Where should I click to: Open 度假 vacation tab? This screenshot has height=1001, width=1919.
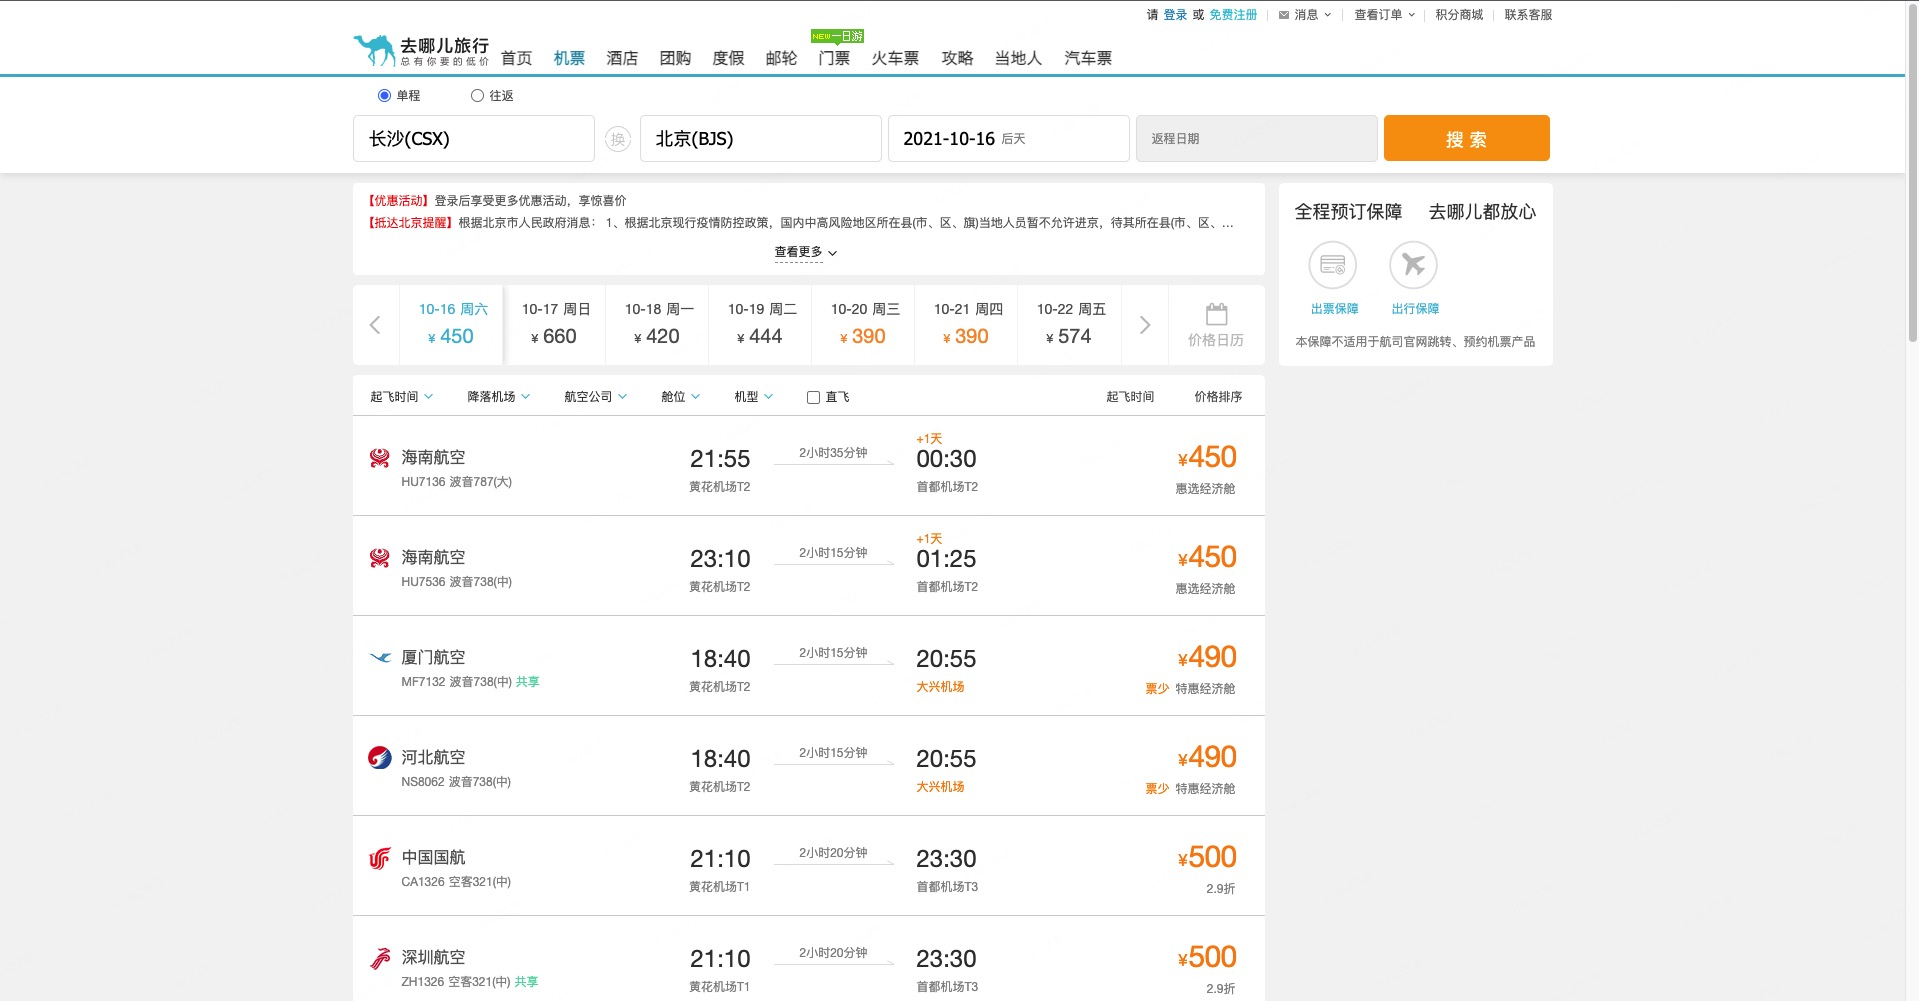[x=729, y=58]
